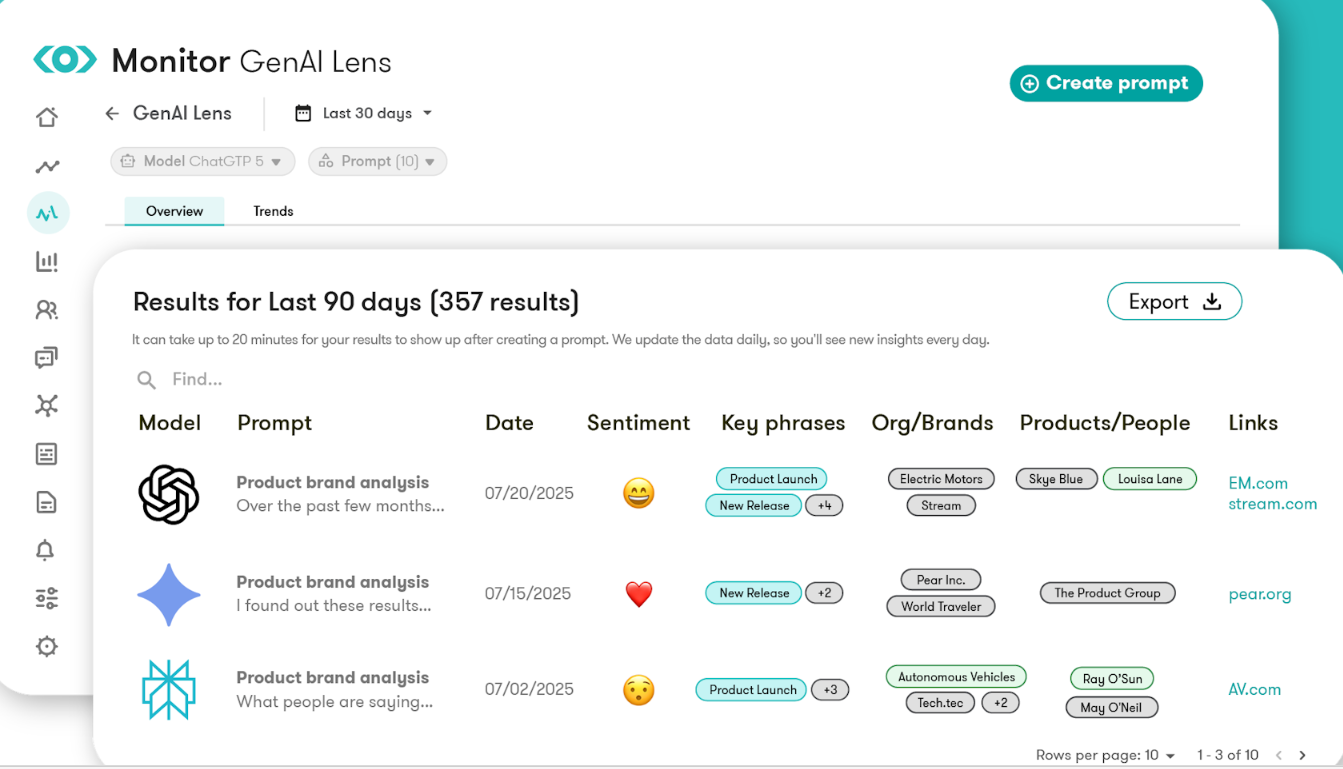Open the chat messages sidebar icon
This screenshot has width=1343, height=769.
[47, 357]
